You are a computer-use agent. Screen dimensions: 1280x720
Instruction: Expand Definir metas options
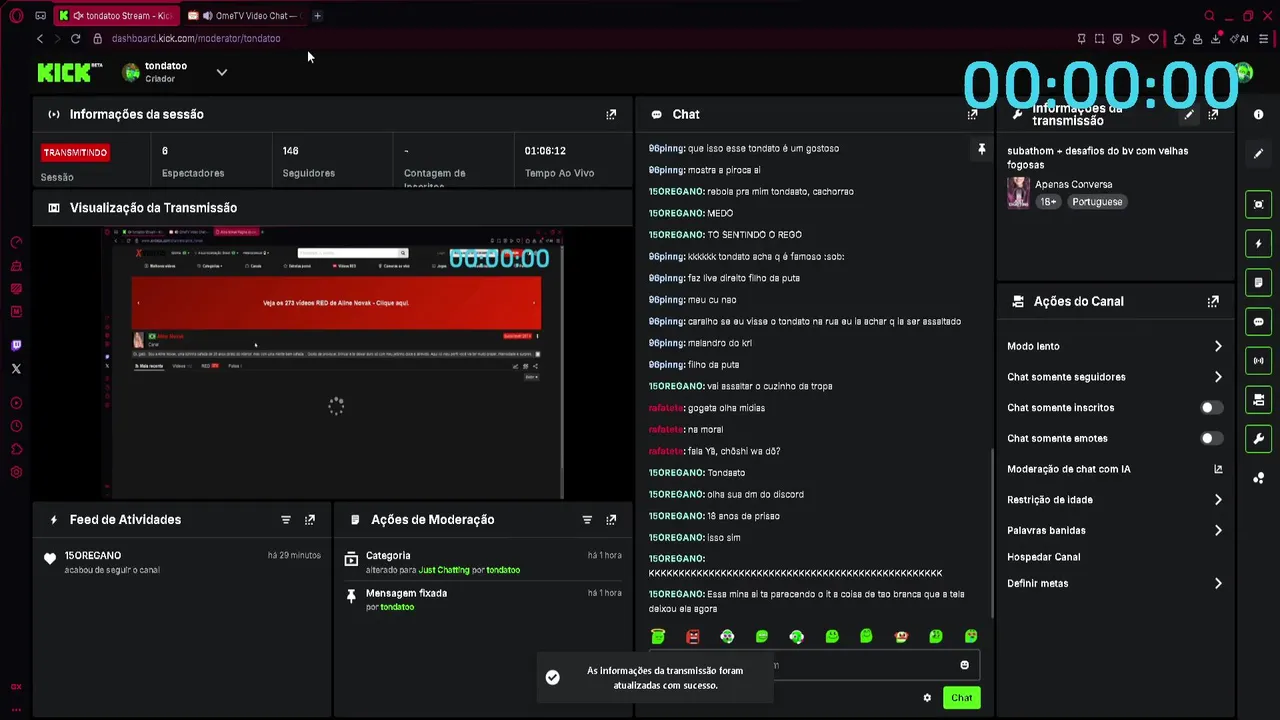pyautogui.click(x=1218, y=584)
